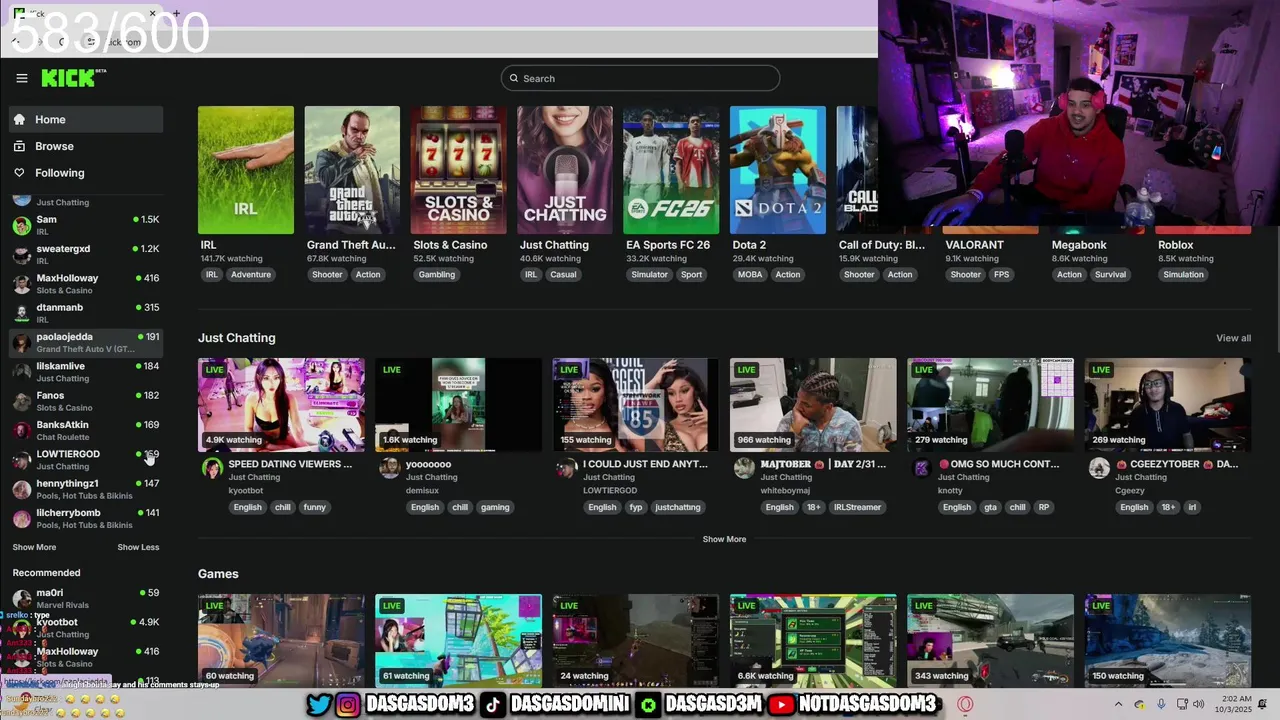The height and width of the screenshot is (720, 1280).
Task: Open the Dota 2 category thumbnail
Action: 778,170
